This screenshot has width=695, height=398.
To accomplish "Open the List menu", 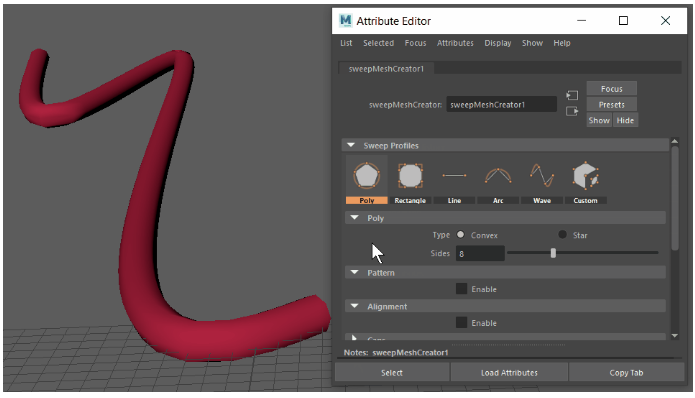I will 346,43.
